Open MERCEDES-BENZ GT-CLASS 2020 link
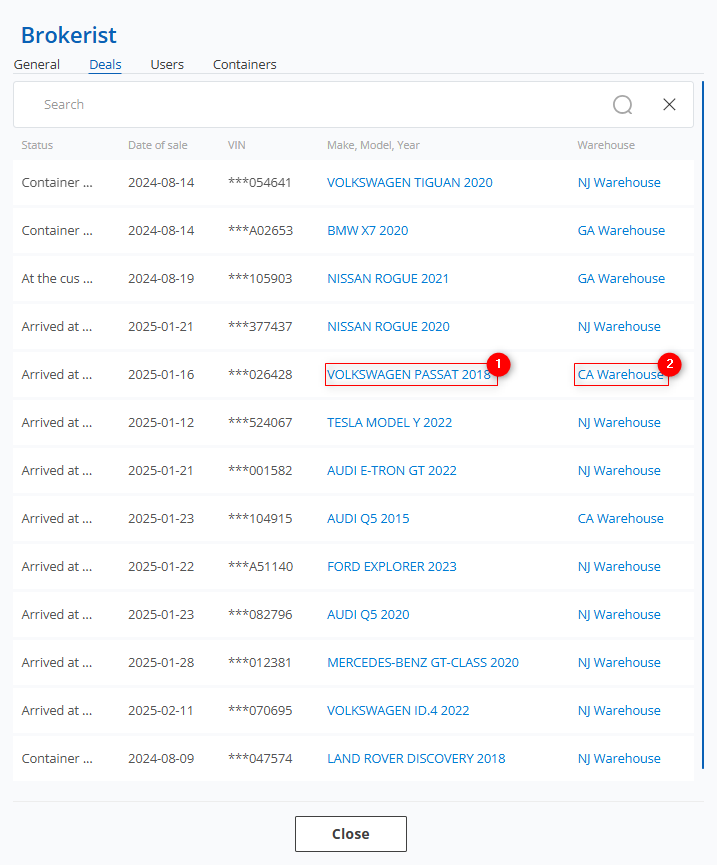 (x=423, y=663)
